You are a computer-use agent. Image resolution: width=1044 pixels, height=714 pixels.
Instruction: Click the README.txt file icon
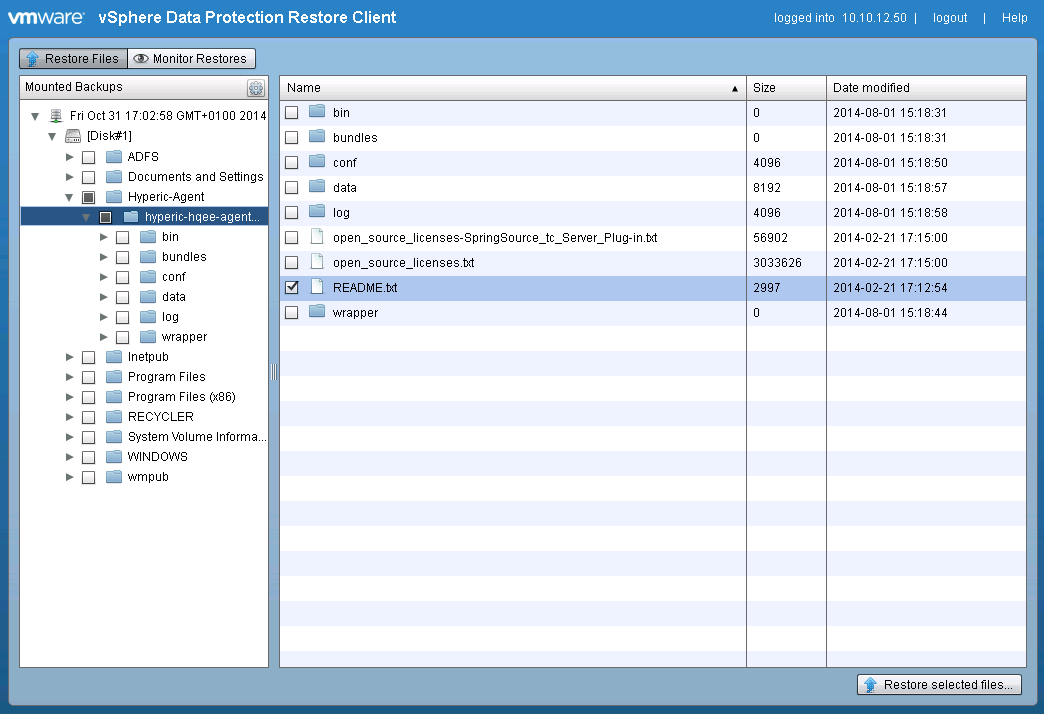pos(317,287)
